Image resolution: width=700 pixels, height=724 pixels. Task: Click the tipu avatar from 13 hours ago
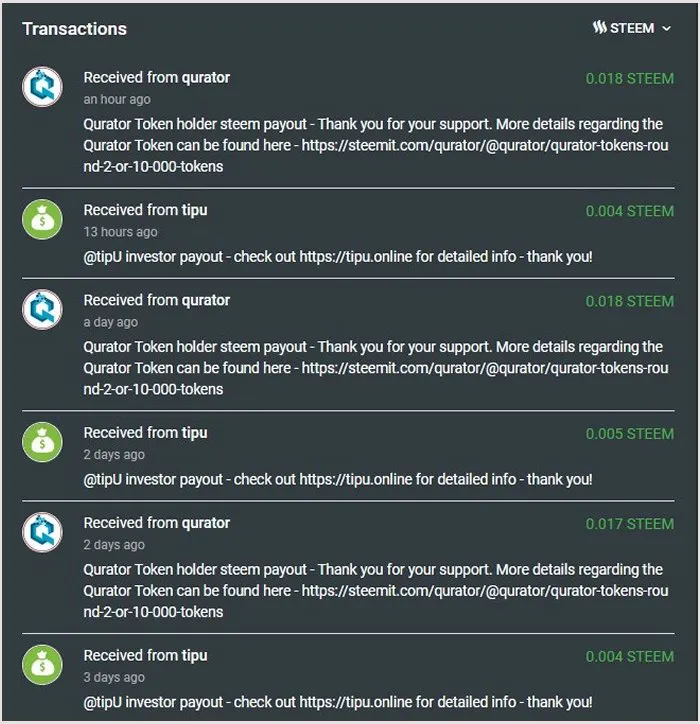[x=42, y=219]
